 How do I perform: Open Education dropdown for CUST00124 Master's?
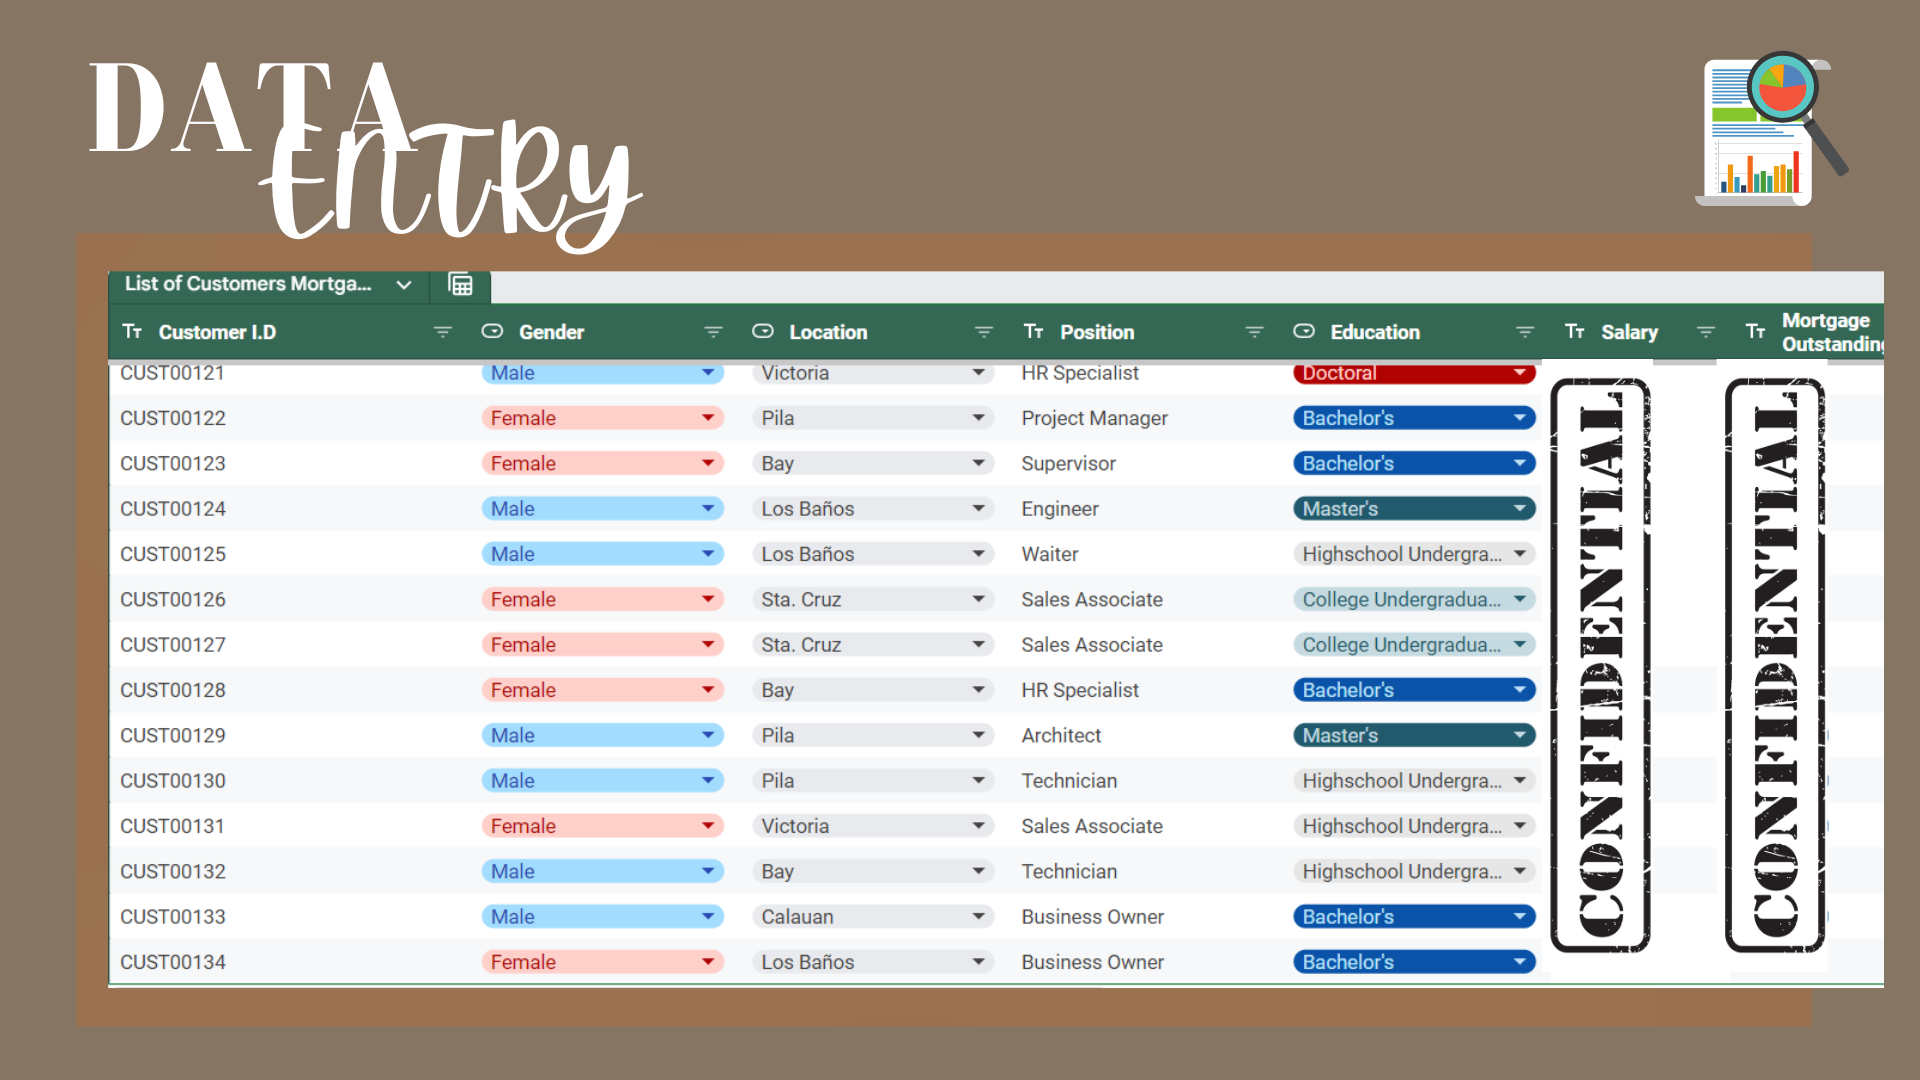(1519, 509)
